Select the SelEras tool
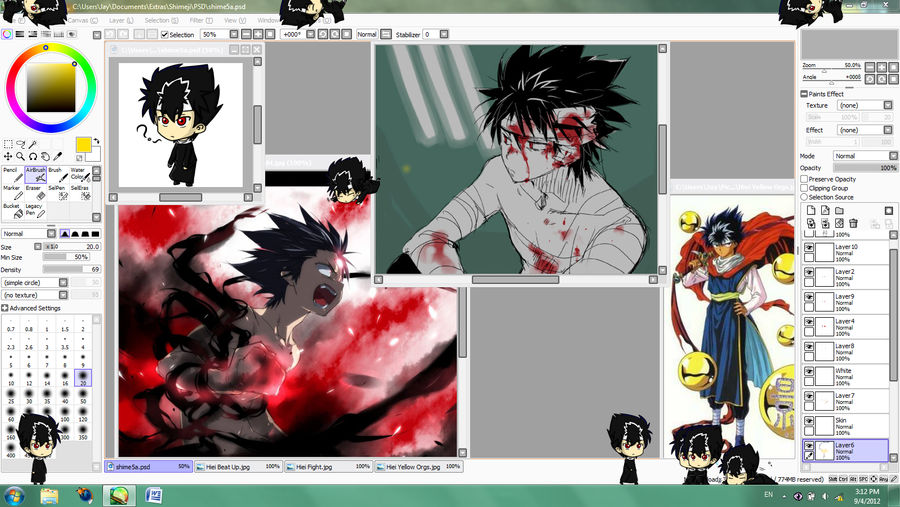Image resolution: width=900 pixels, height=507 pixels. click(x=80, y=192)
